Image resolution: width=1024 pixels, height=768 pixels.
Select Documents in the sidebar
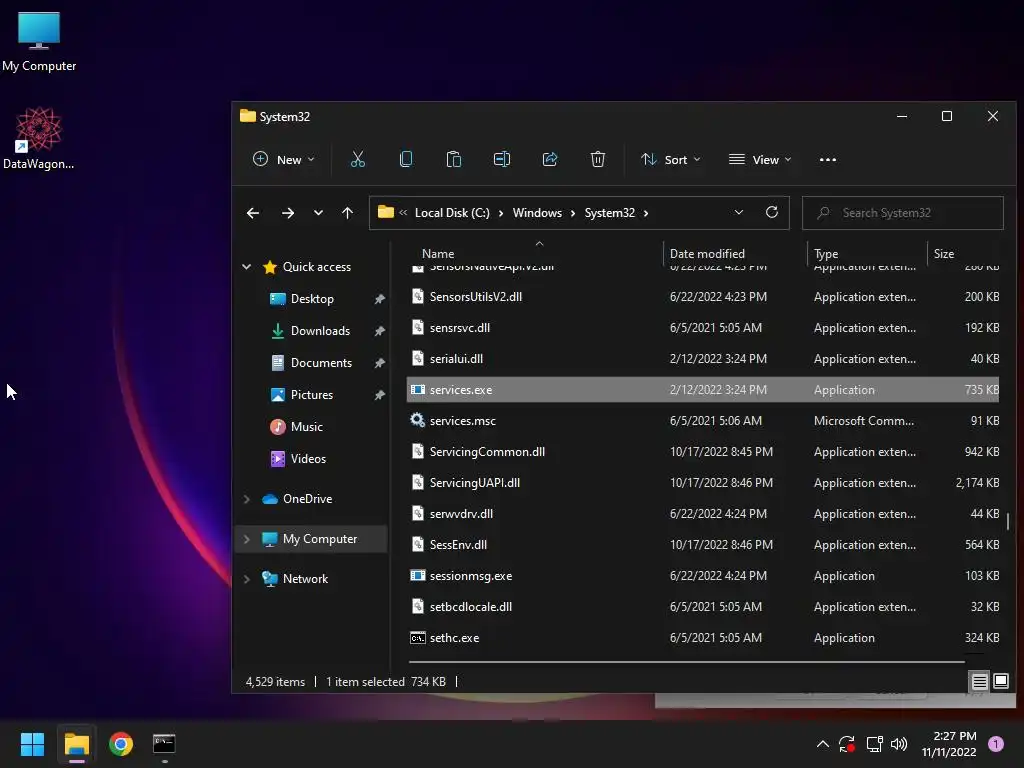[321, 362]
